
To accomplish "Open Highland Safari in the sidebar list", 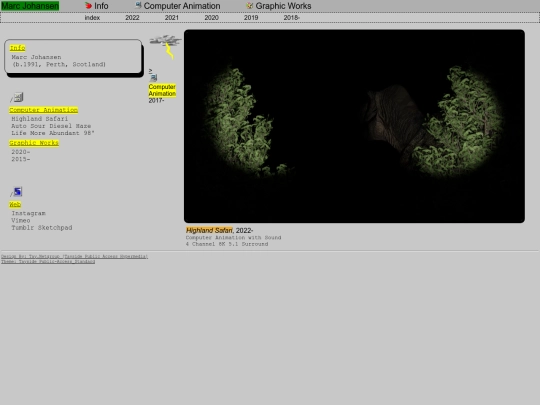I will 40,119.
